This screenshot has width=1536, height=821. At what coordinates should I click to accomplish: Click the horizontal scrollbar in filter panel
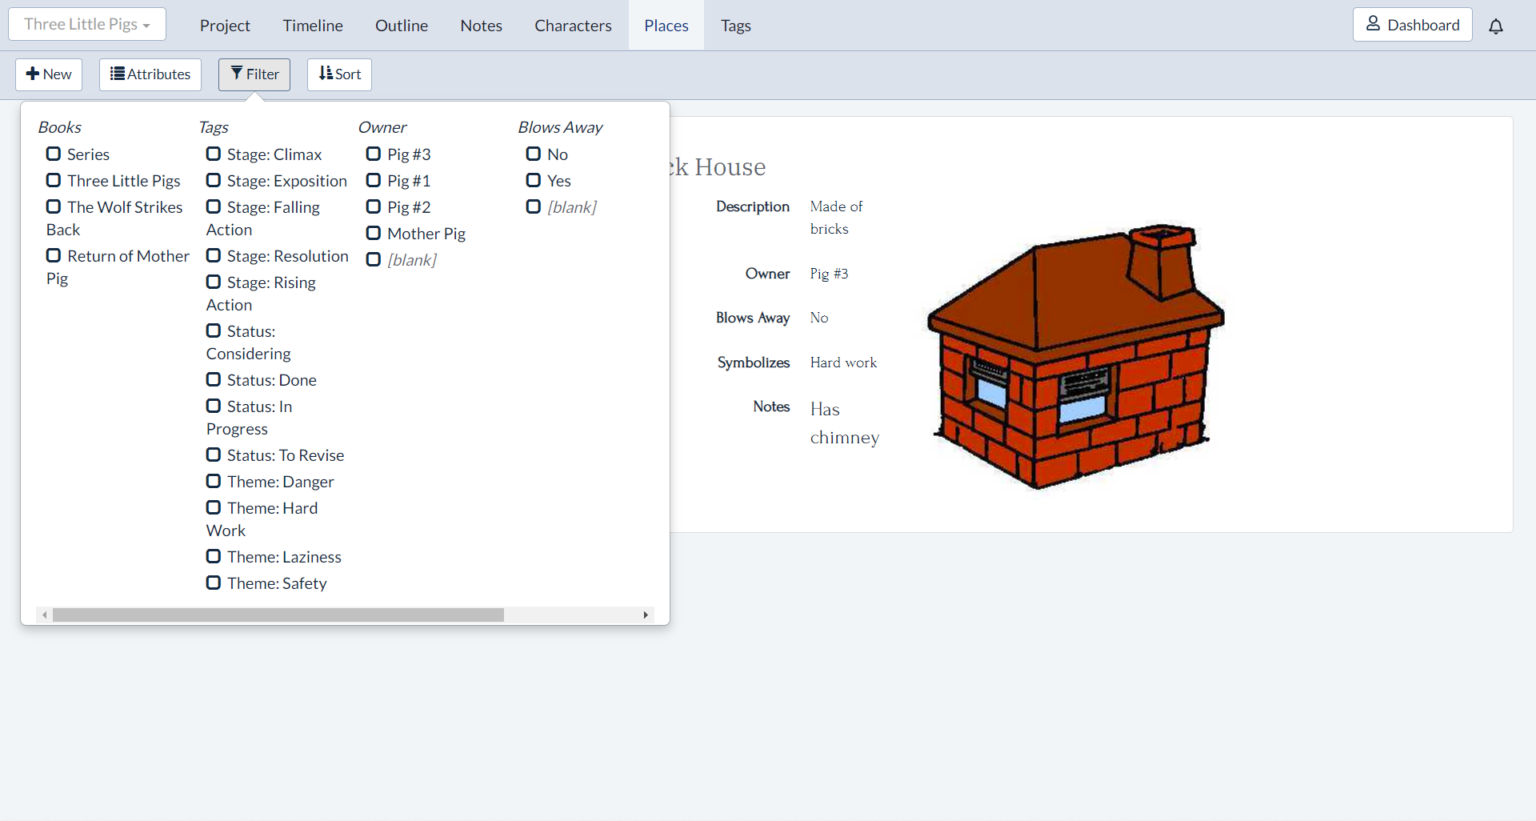278,615
